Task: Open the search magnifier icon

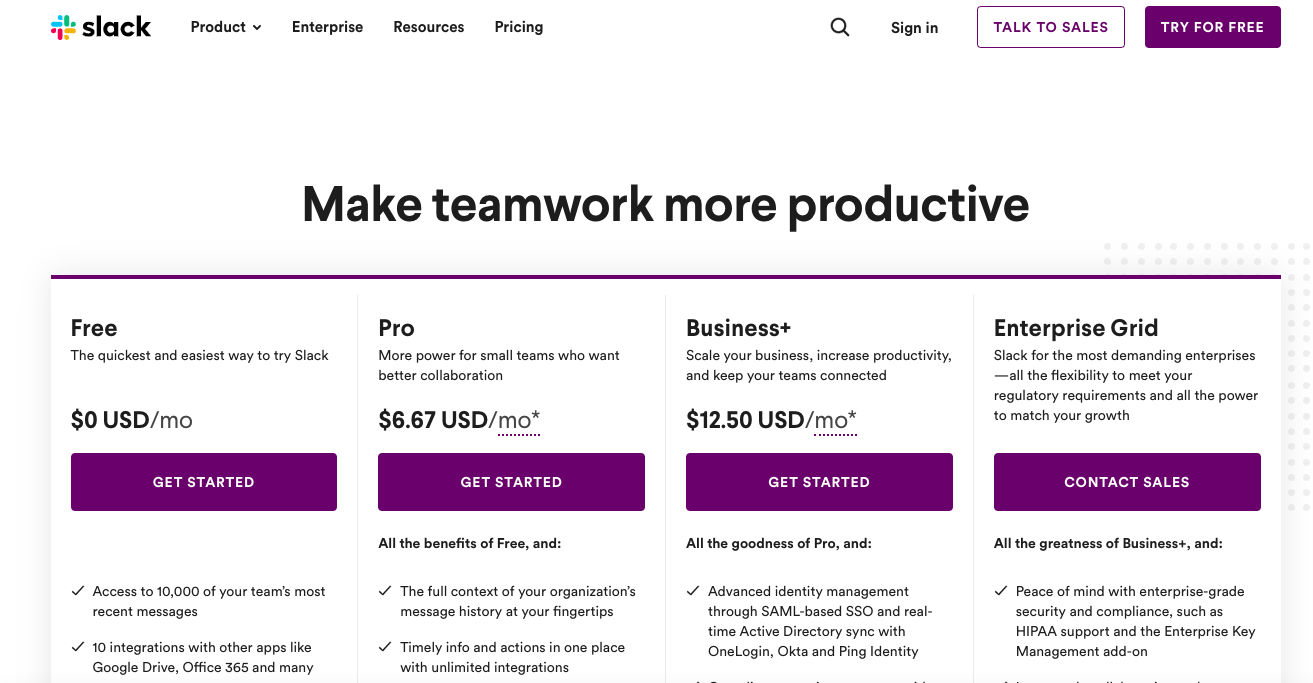Action: (840, 27)
